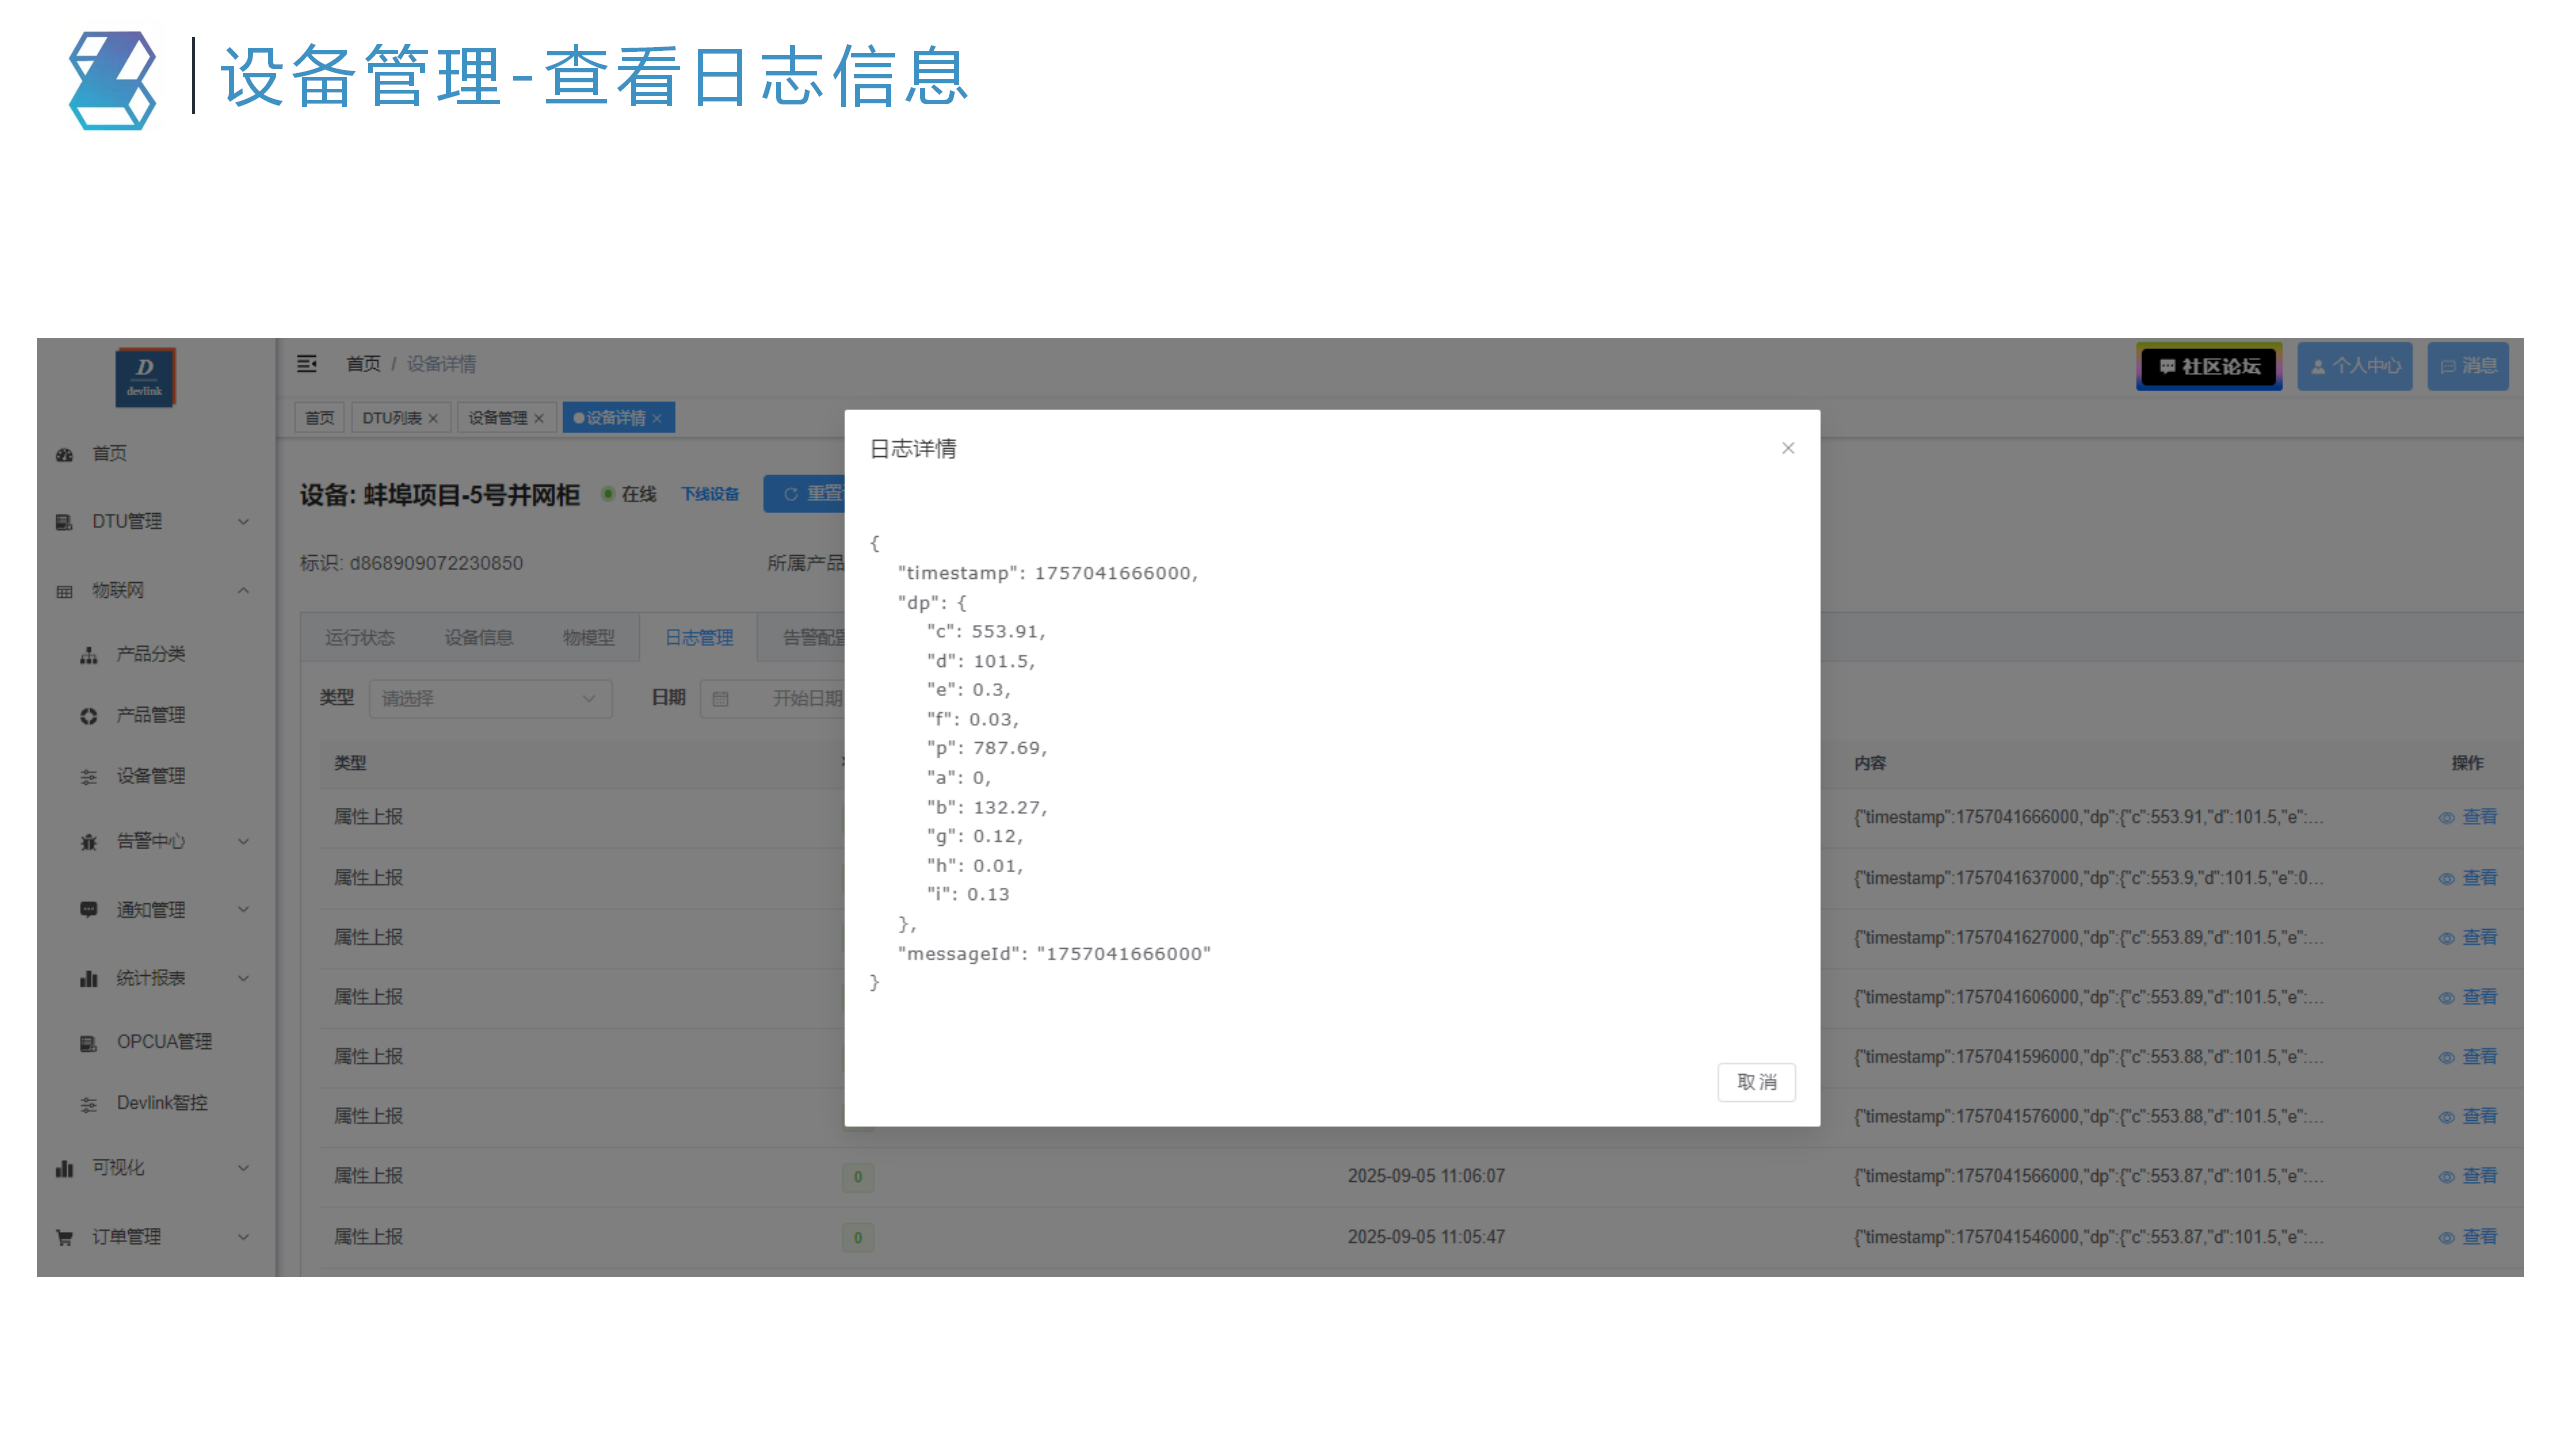Toggle the online status indicator beside 在线
The width and height of the screenshot is (2560, 1440).
605,494
